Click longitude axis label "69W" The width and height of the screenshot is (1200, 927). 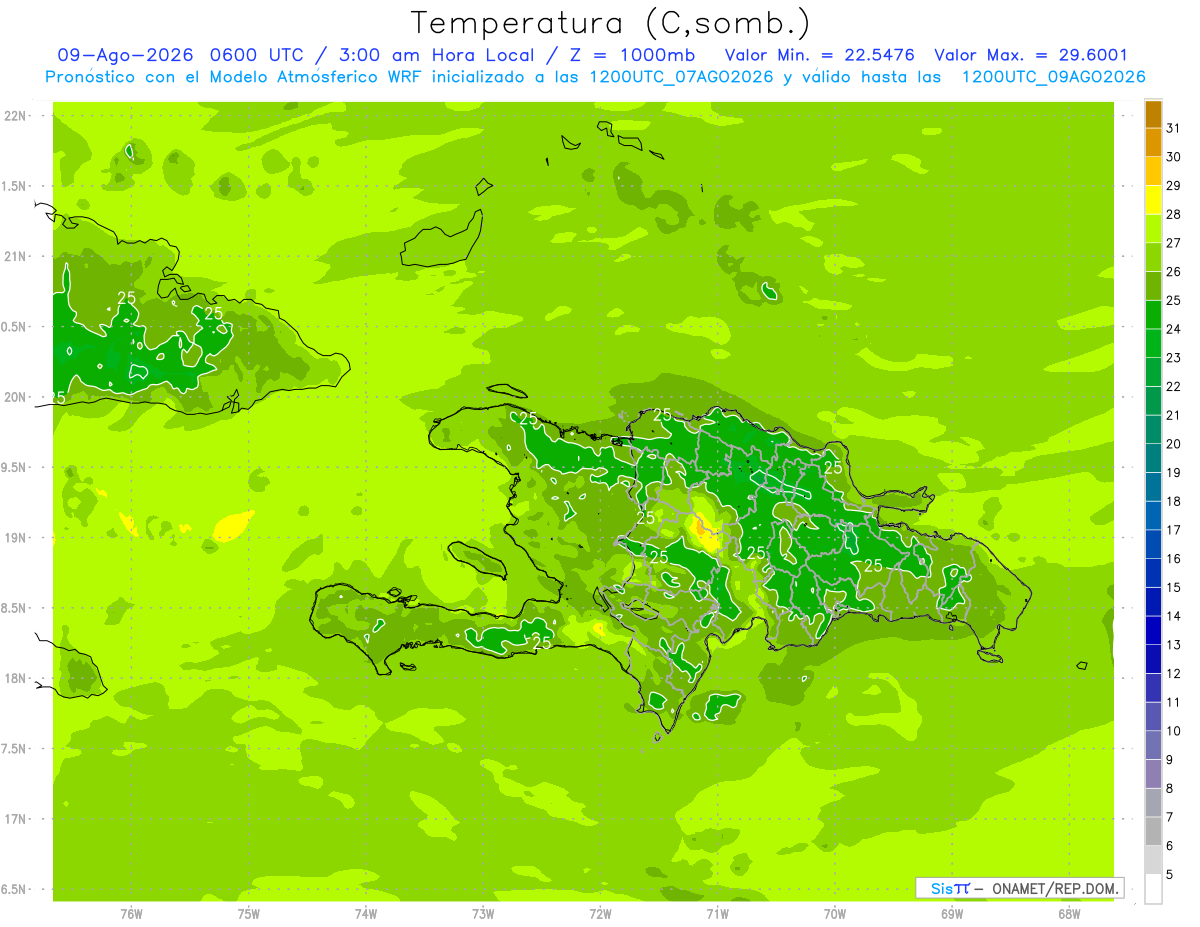click(x=952, y=913)
